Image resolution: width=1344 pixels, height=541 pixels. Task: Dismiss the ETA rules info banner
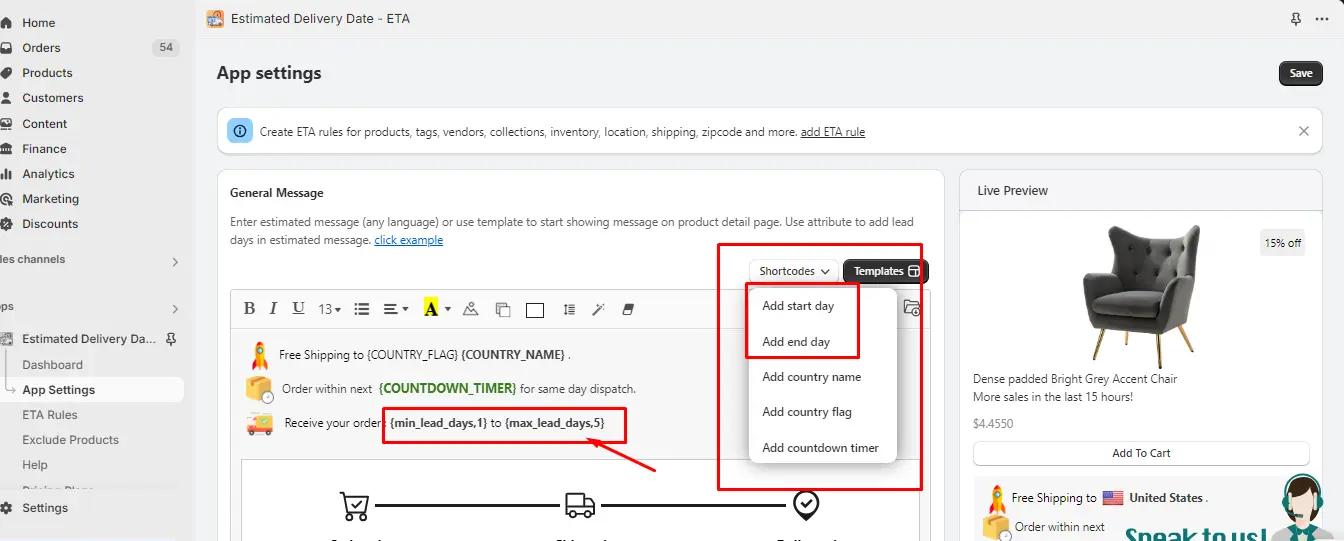click(x=1304, y=131)
